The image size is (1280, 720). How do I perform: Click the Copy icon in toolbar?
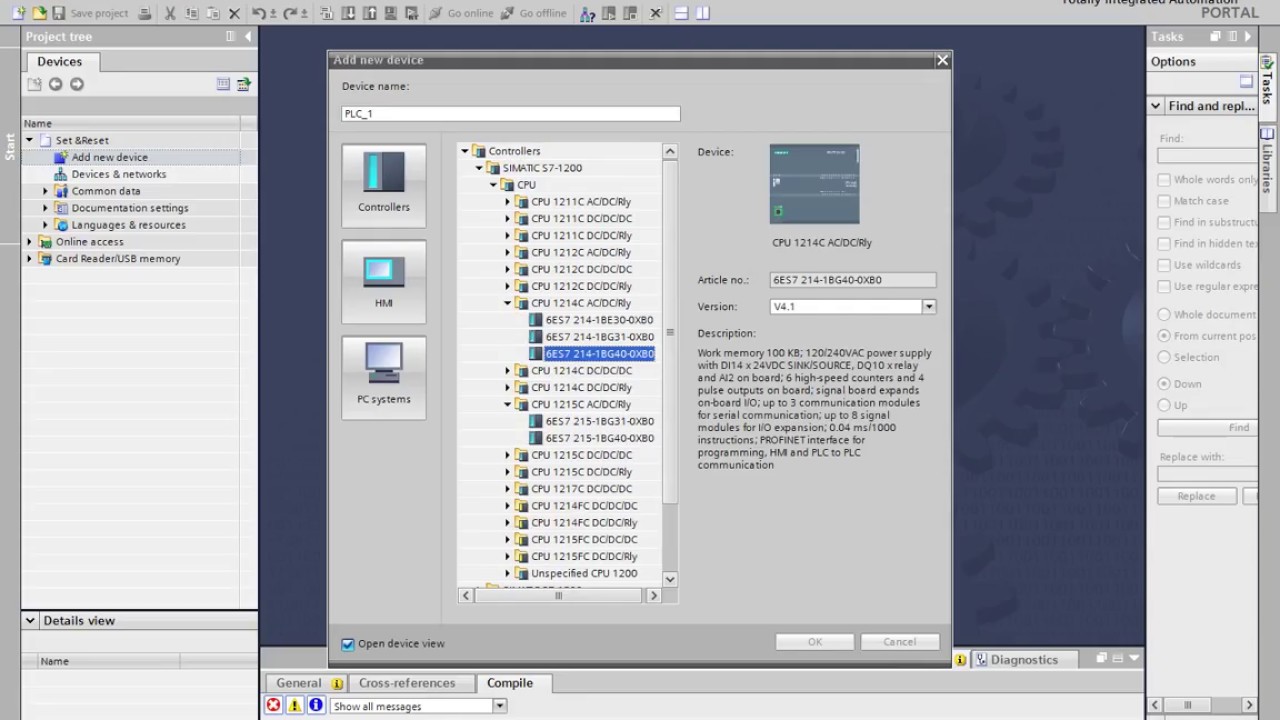pyautogui.click(x=192, y=13)
